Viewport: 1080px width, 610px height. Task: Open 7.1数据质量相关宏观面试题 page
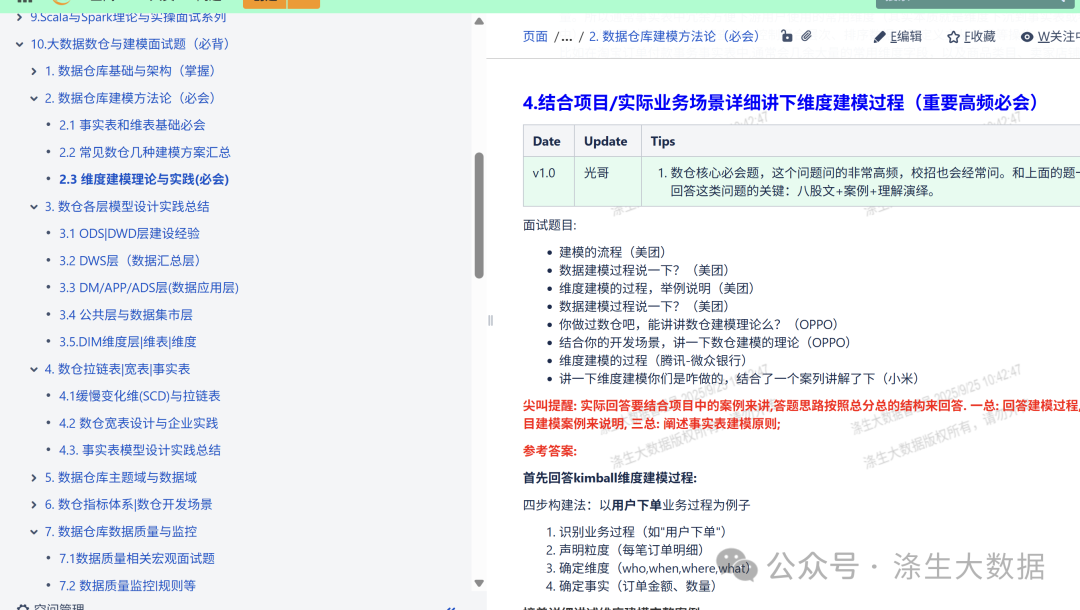pos(137,558)
